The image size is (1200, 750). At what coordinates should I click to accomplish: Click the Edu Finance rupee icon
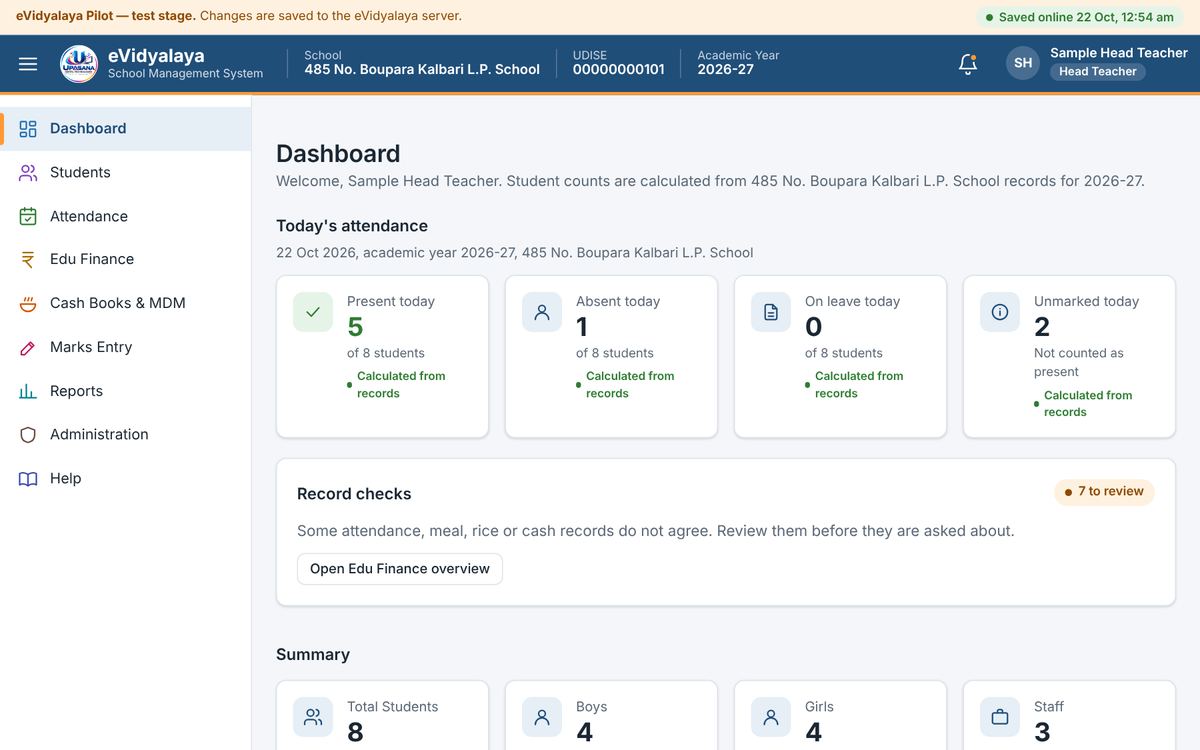coord(28,259)
